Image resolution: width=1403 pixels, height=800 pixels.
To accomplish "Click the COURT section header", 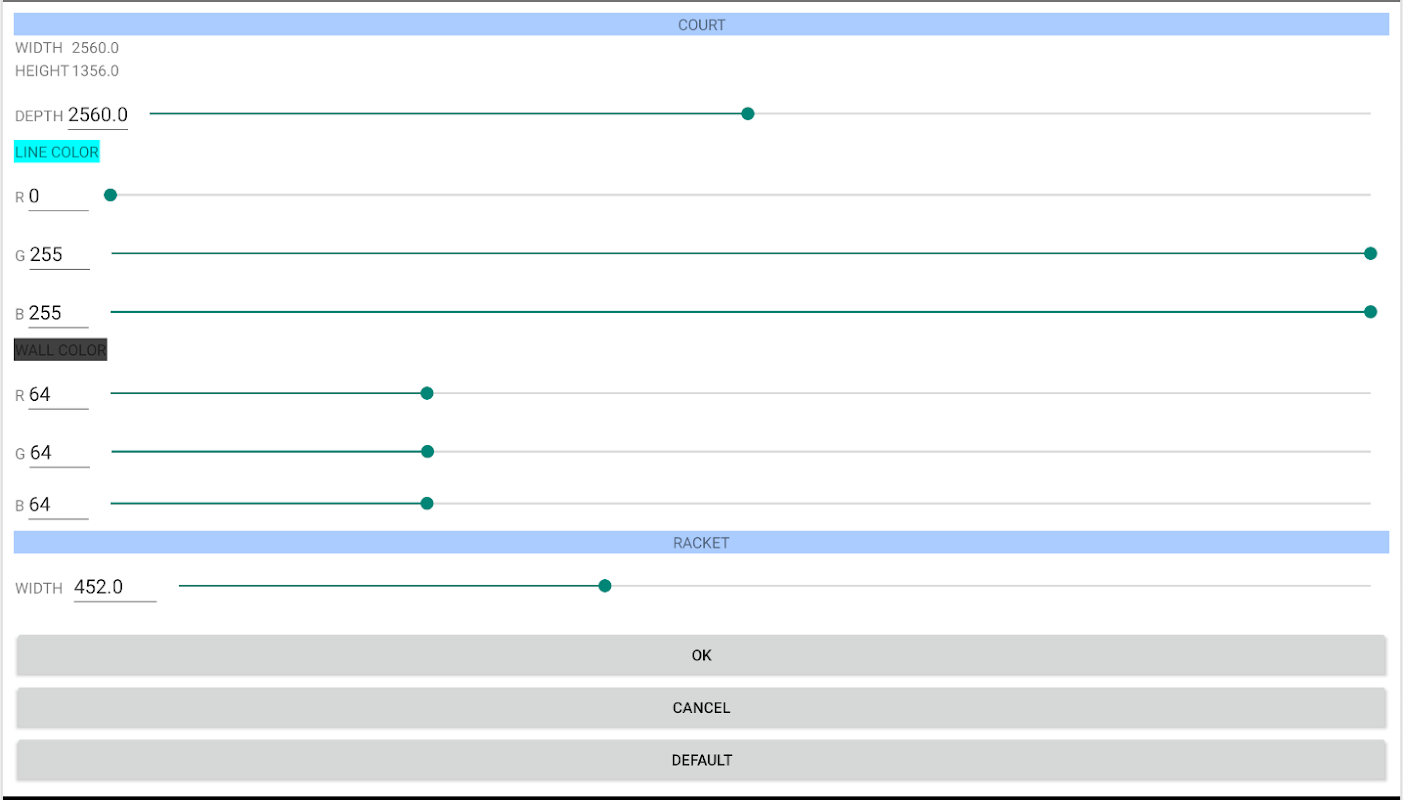I will pyautogui.click(x=701, y=25).
